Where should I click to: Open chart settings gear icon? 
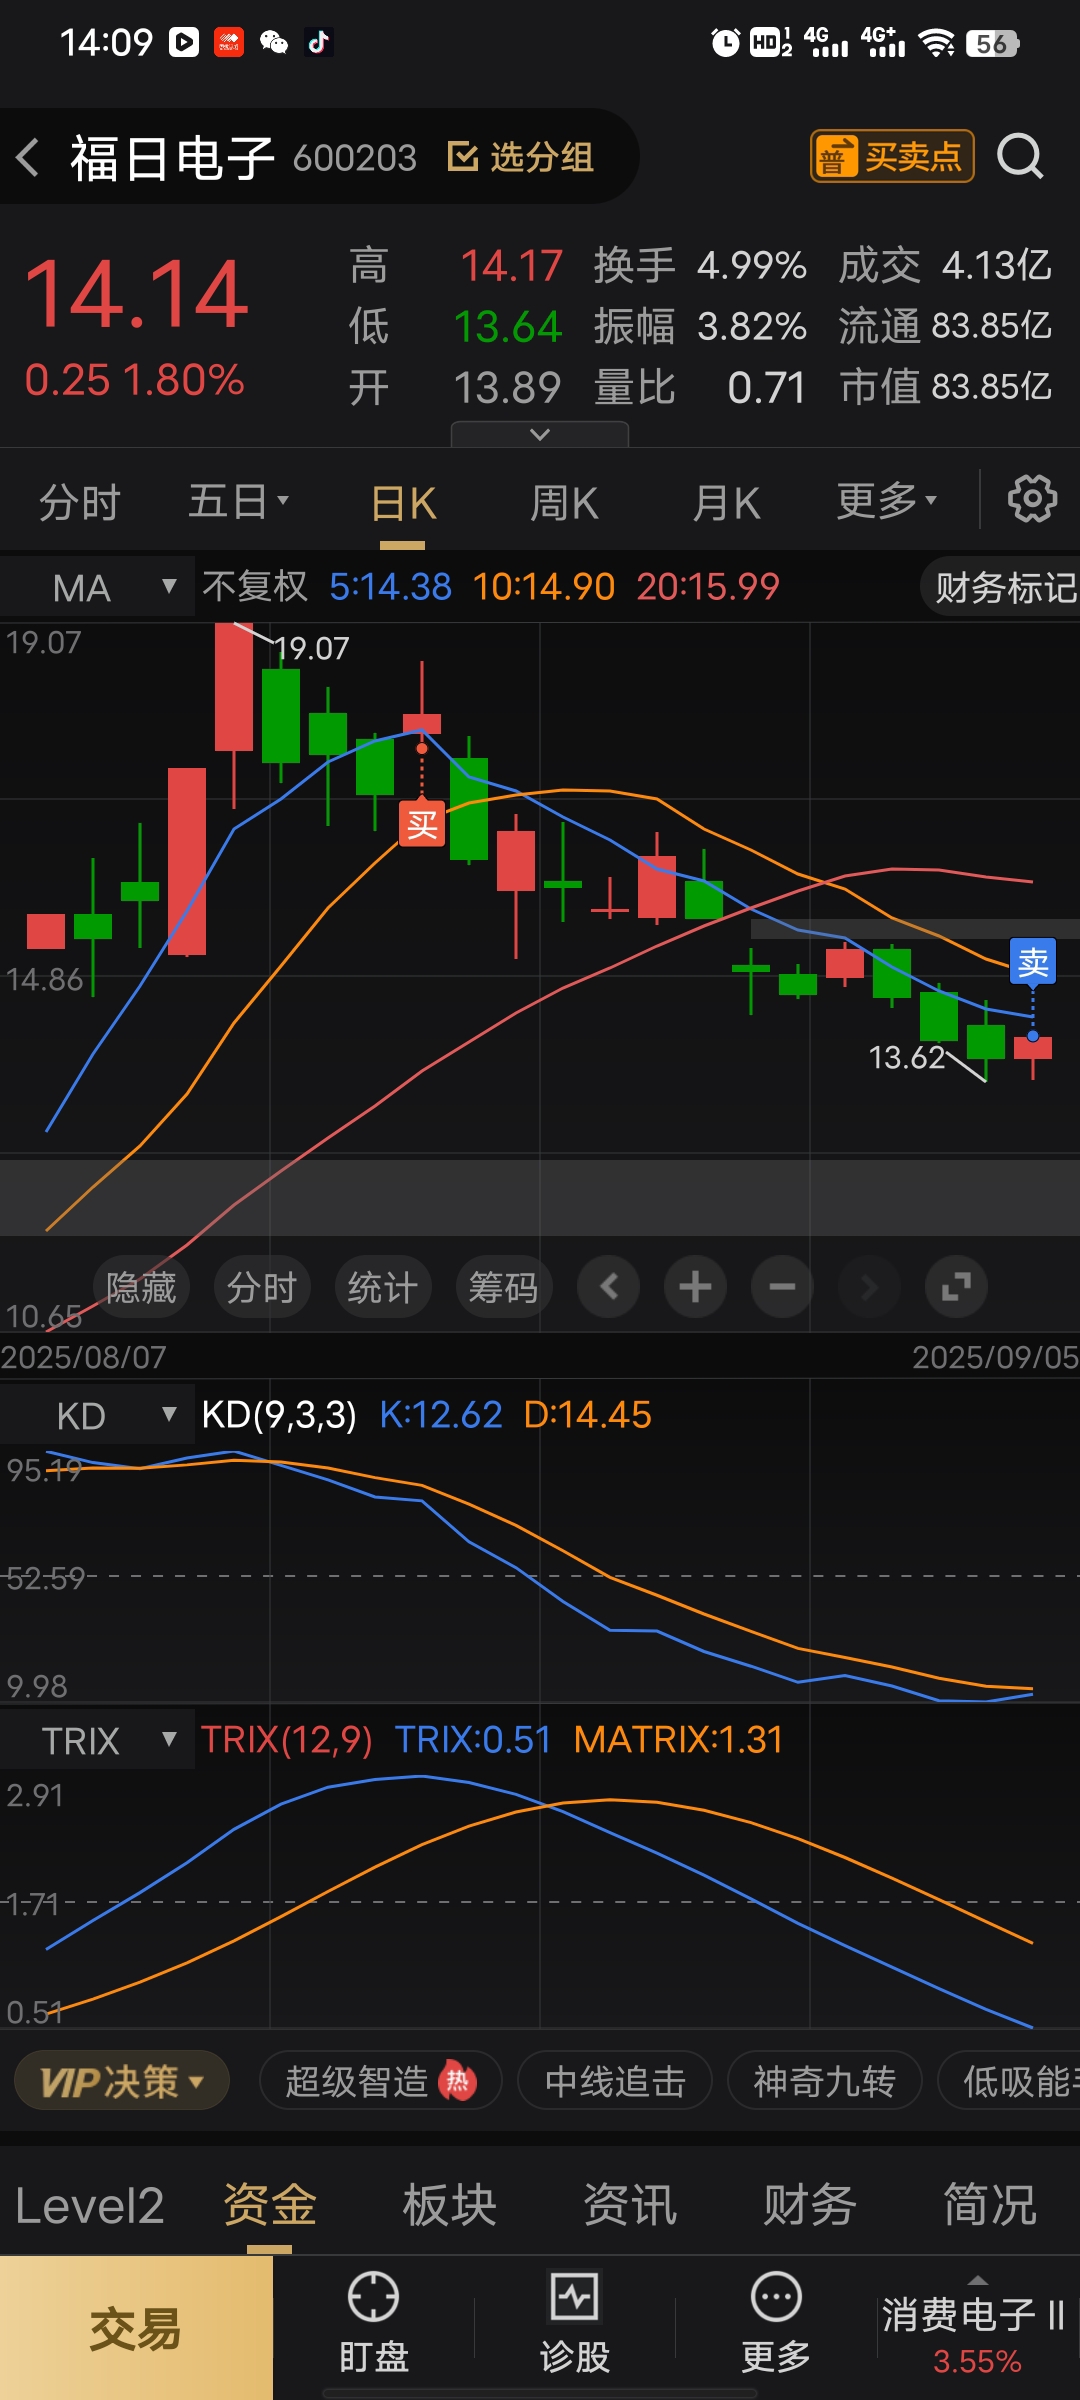click(x=1032, y=499)
